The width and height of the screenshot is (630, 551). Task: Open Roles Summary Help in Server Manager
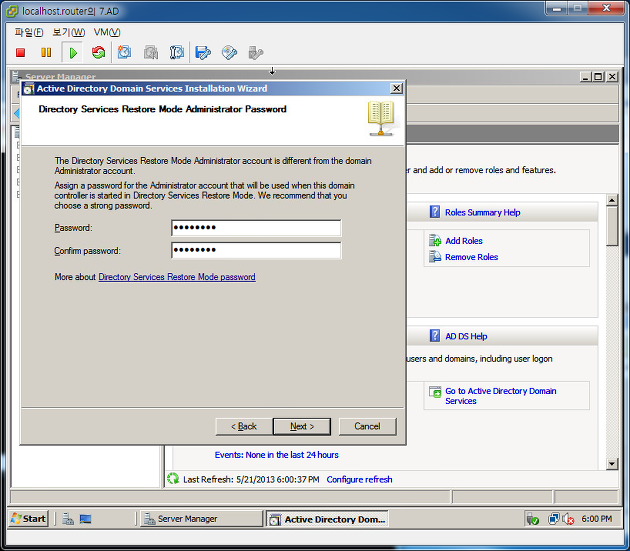(483, 213)
